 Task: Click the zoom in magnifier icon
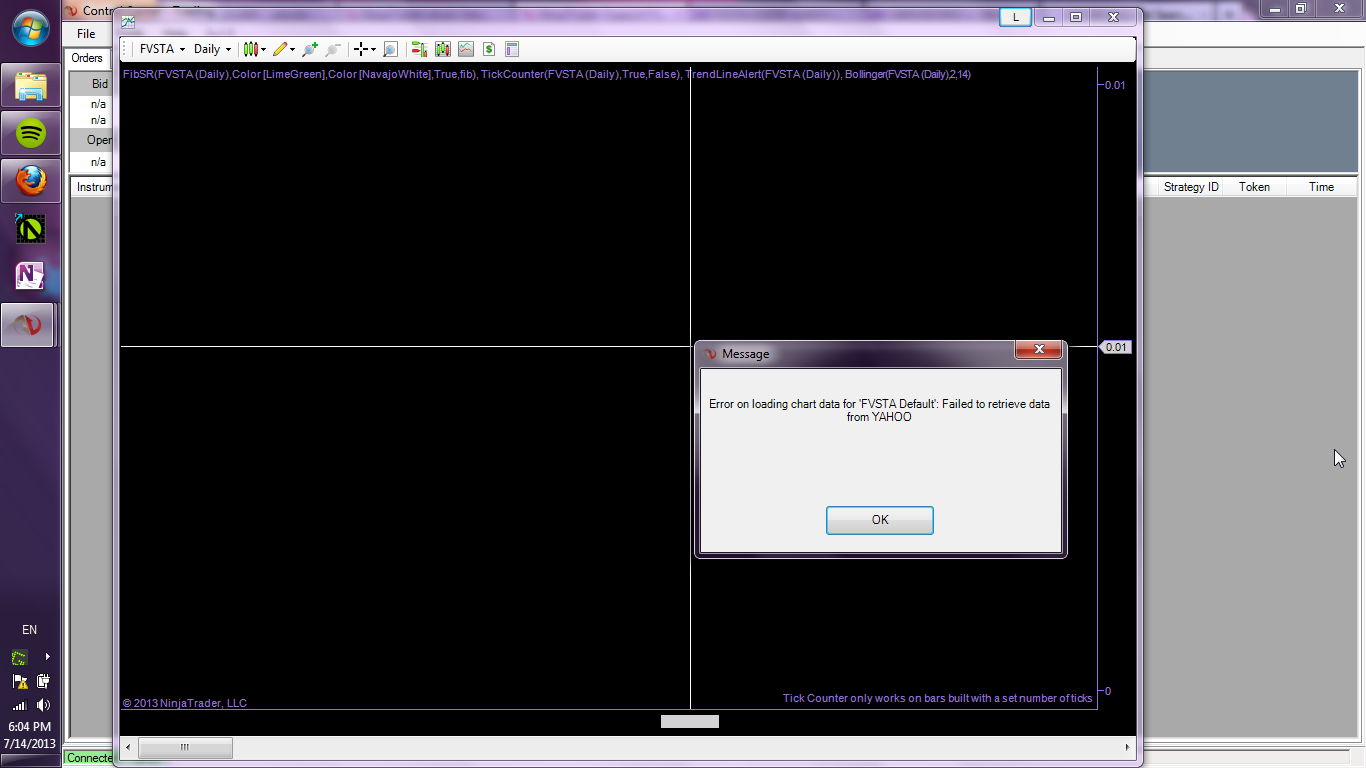point(310,49)
